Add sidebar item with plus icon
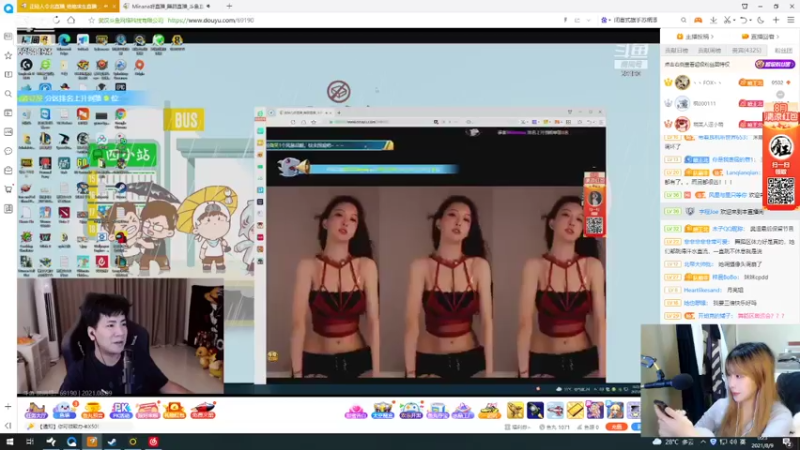The width and height of the screenshot is (800, 450). [x=8, y=407]
